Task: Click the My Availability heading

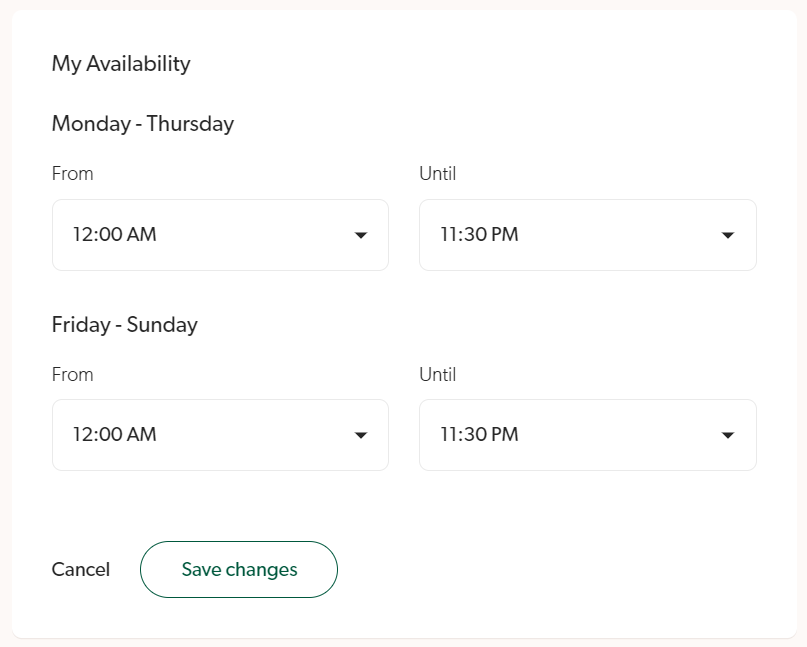Action: click(x=121, y=64)
